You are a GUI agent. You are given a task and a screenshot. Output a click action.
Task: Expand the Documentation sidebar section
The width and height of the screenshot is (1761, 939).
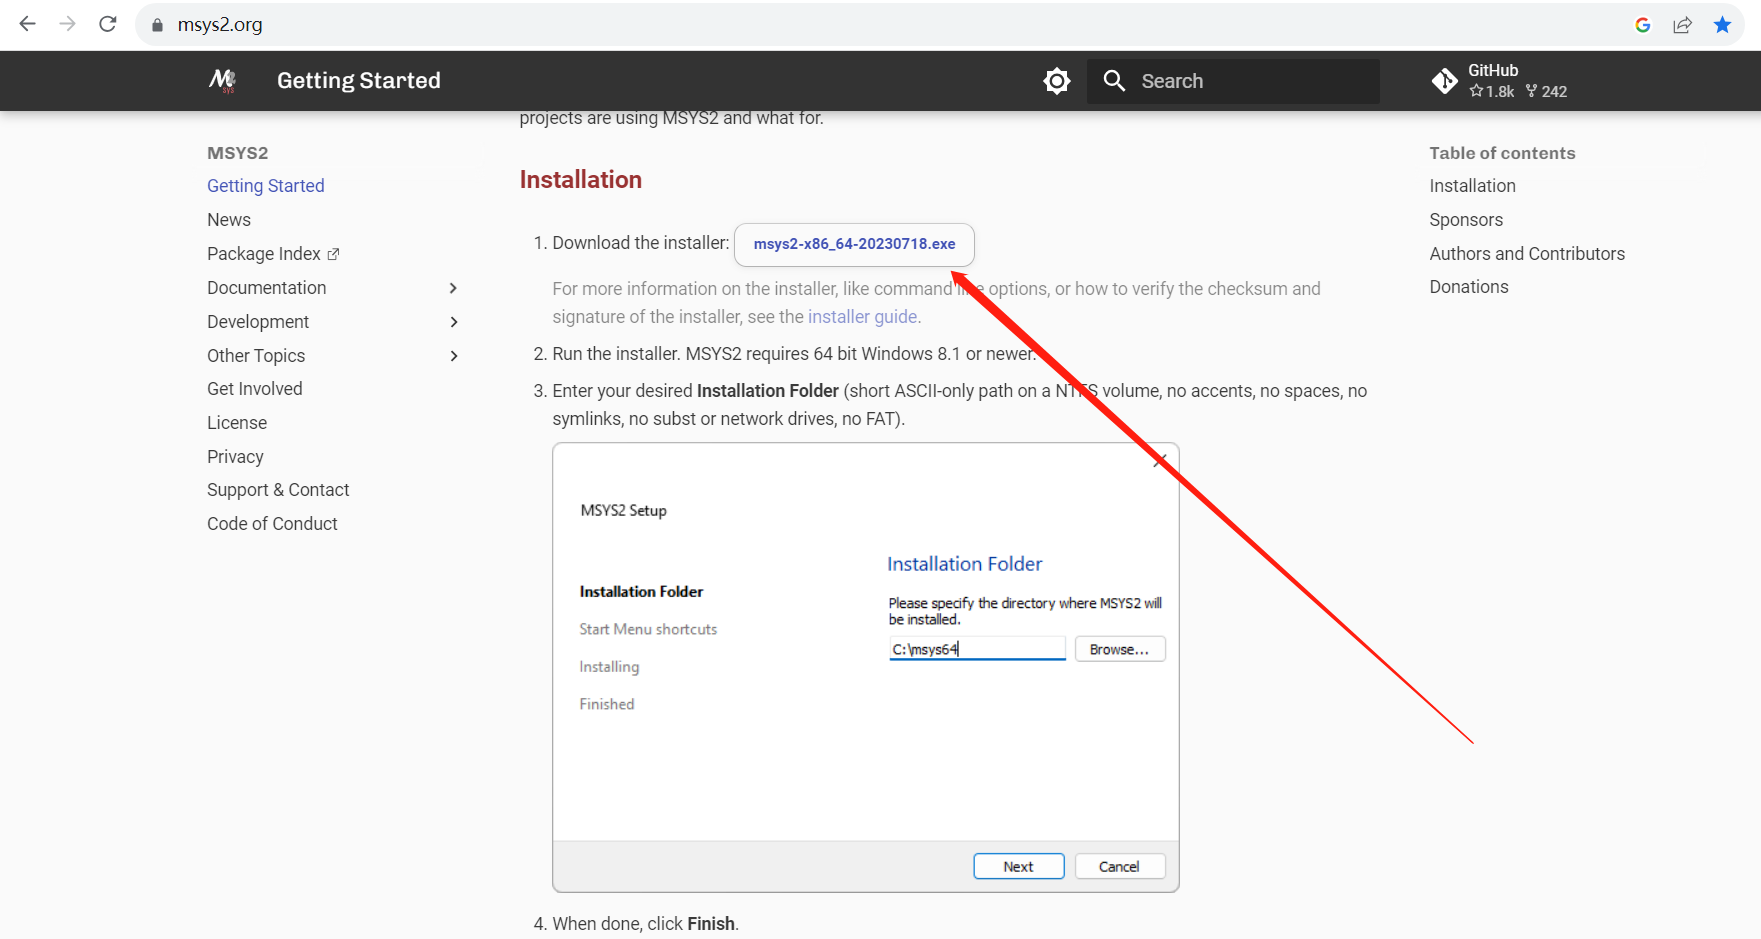click(453, 288)
